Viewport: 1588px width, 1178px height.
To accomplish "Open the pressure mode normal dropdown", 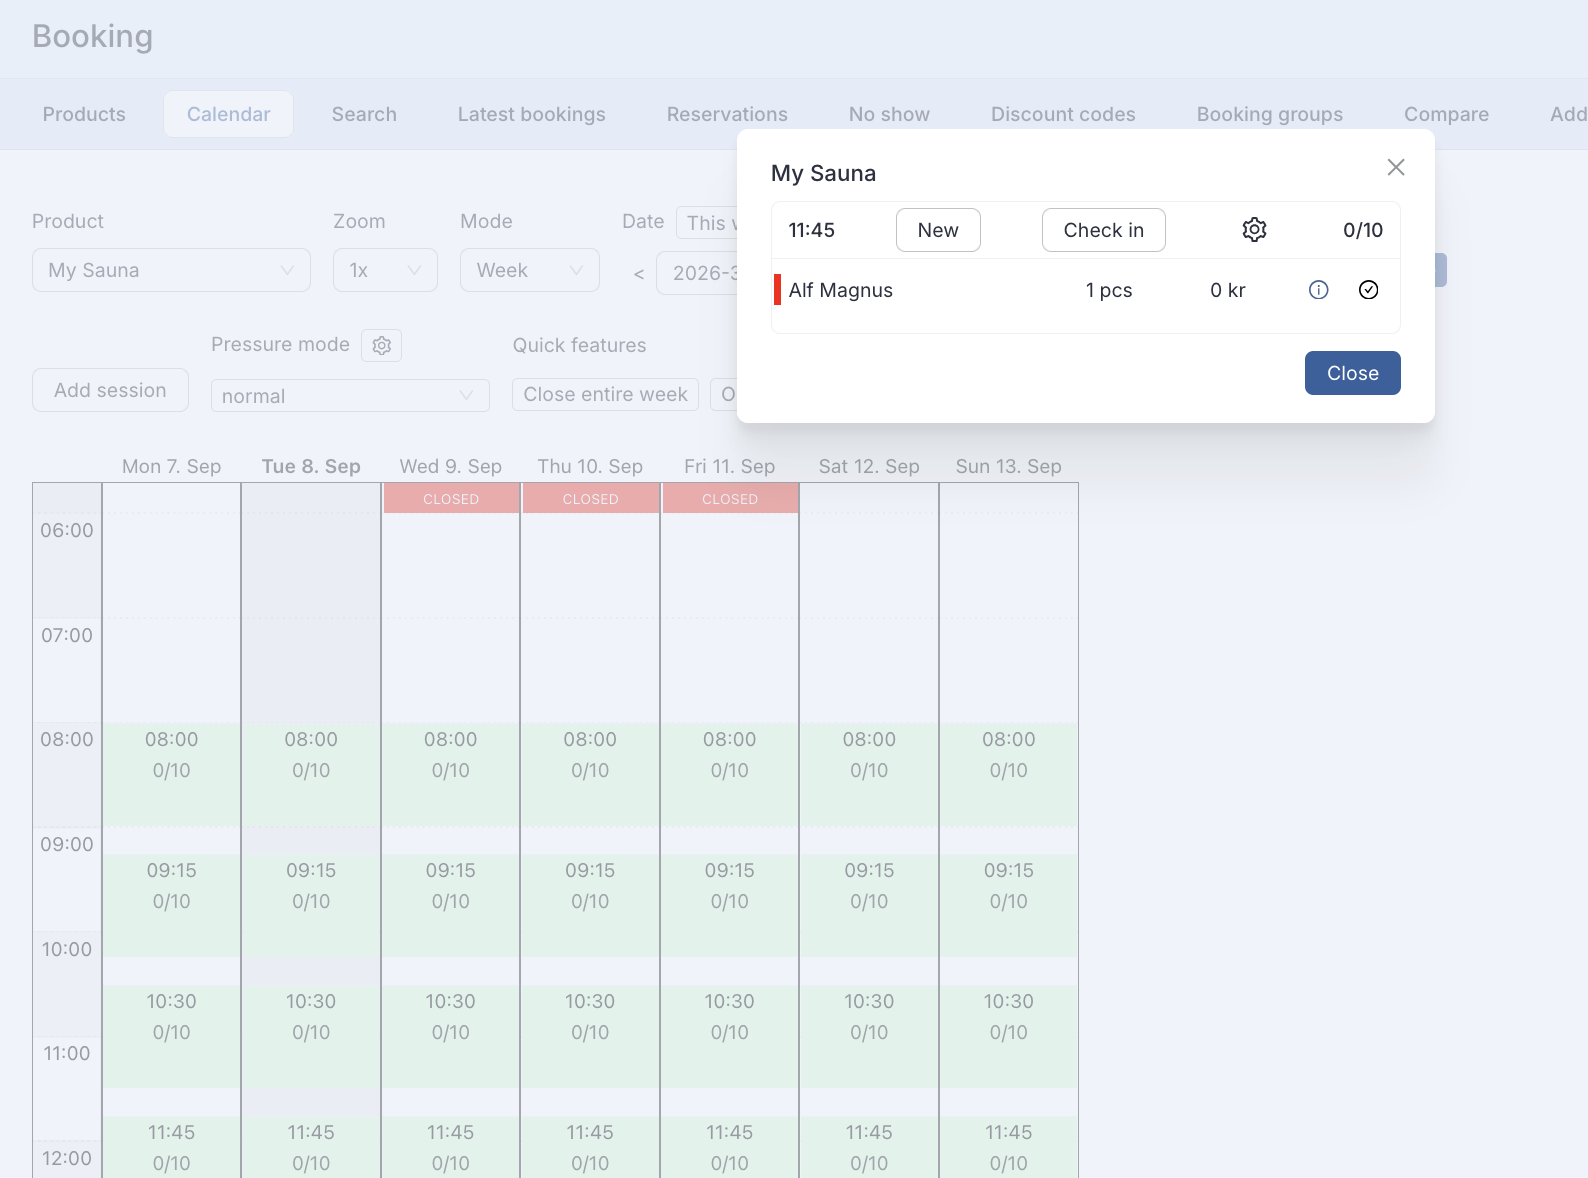I will (x=350, y=396).
